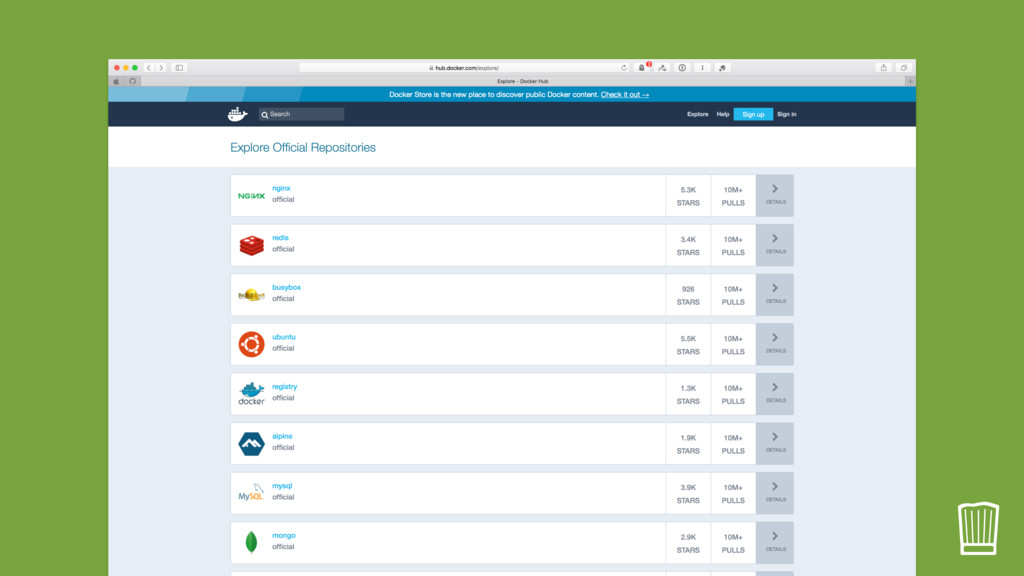Open the Explore nav item

tap(697, 114)
